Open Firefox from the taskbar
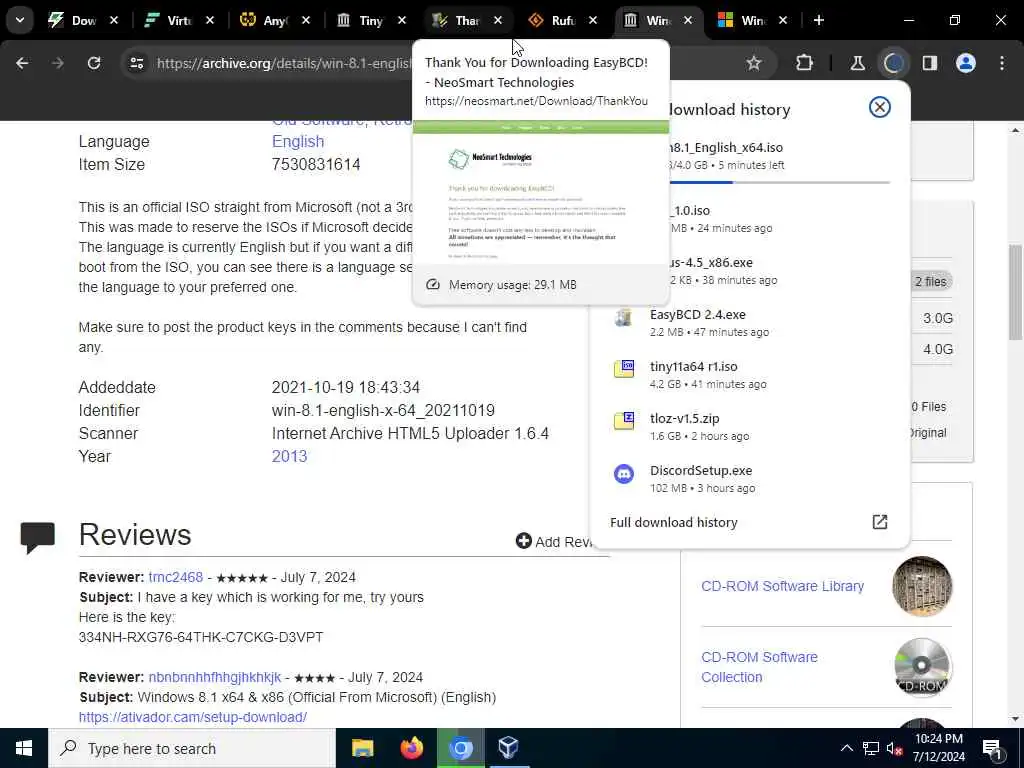Screen dimensions: 1024x768 click(411, 748)
